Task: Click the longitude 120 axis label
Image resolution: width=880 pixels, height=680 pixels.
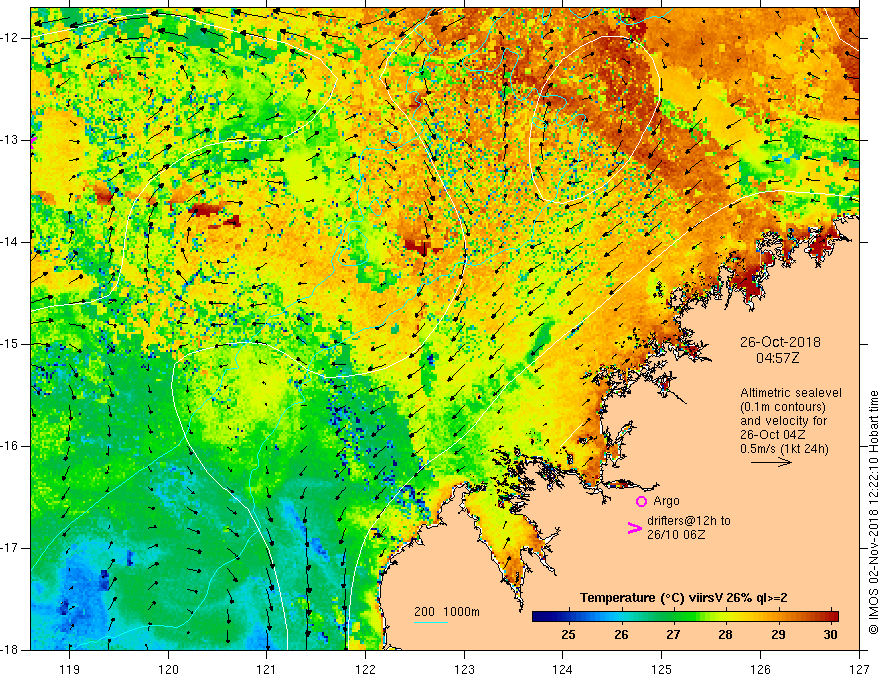Action: click(x=168, y=669)
